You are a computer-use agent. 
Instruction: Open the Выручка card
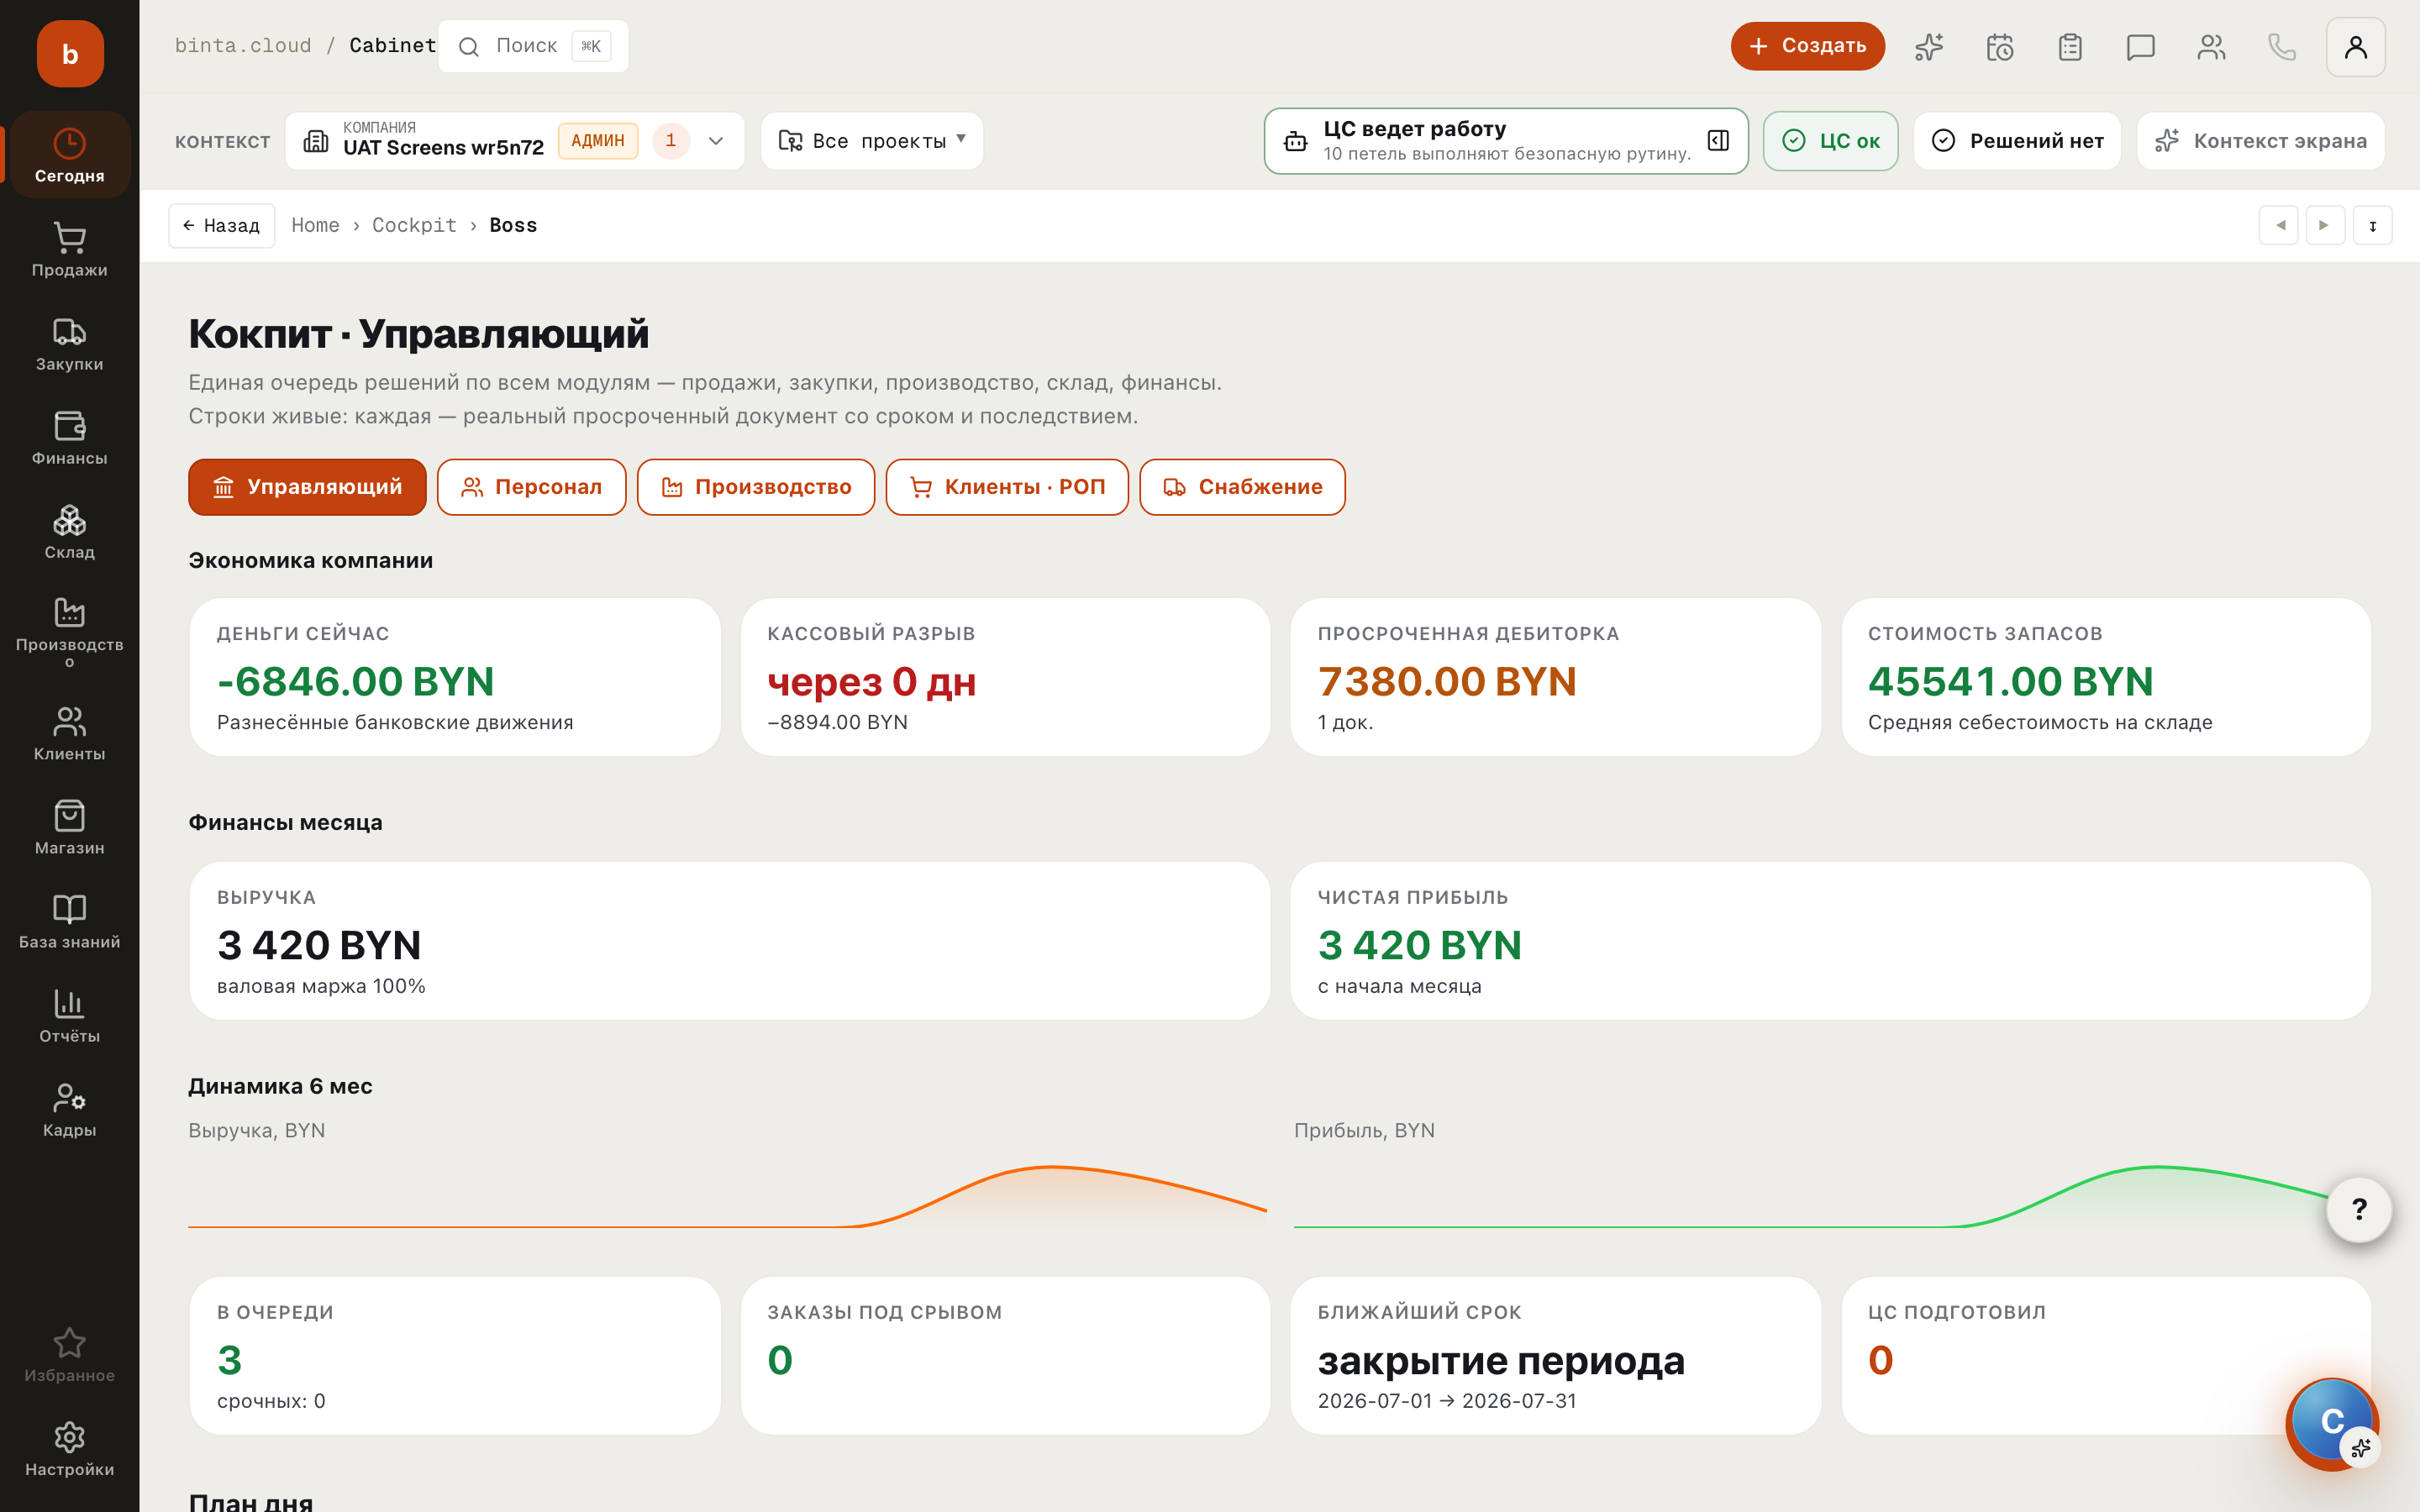pos(730,941)
